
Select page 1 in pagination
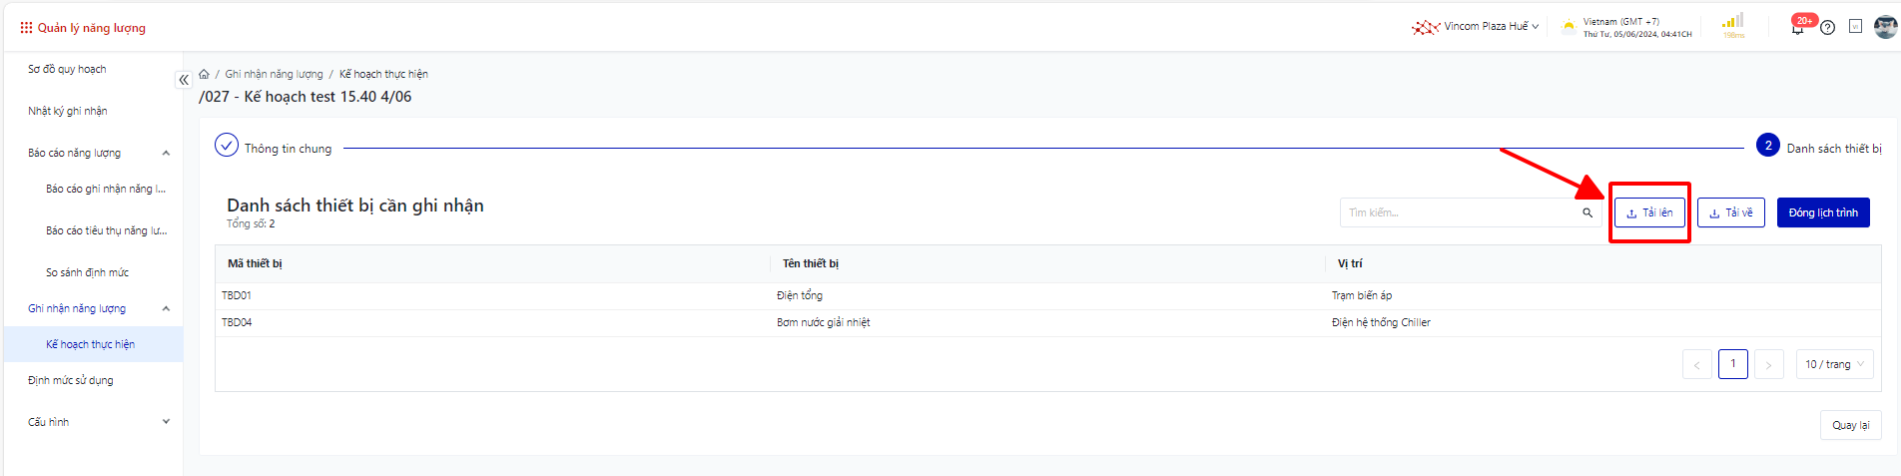[1732, 364]
